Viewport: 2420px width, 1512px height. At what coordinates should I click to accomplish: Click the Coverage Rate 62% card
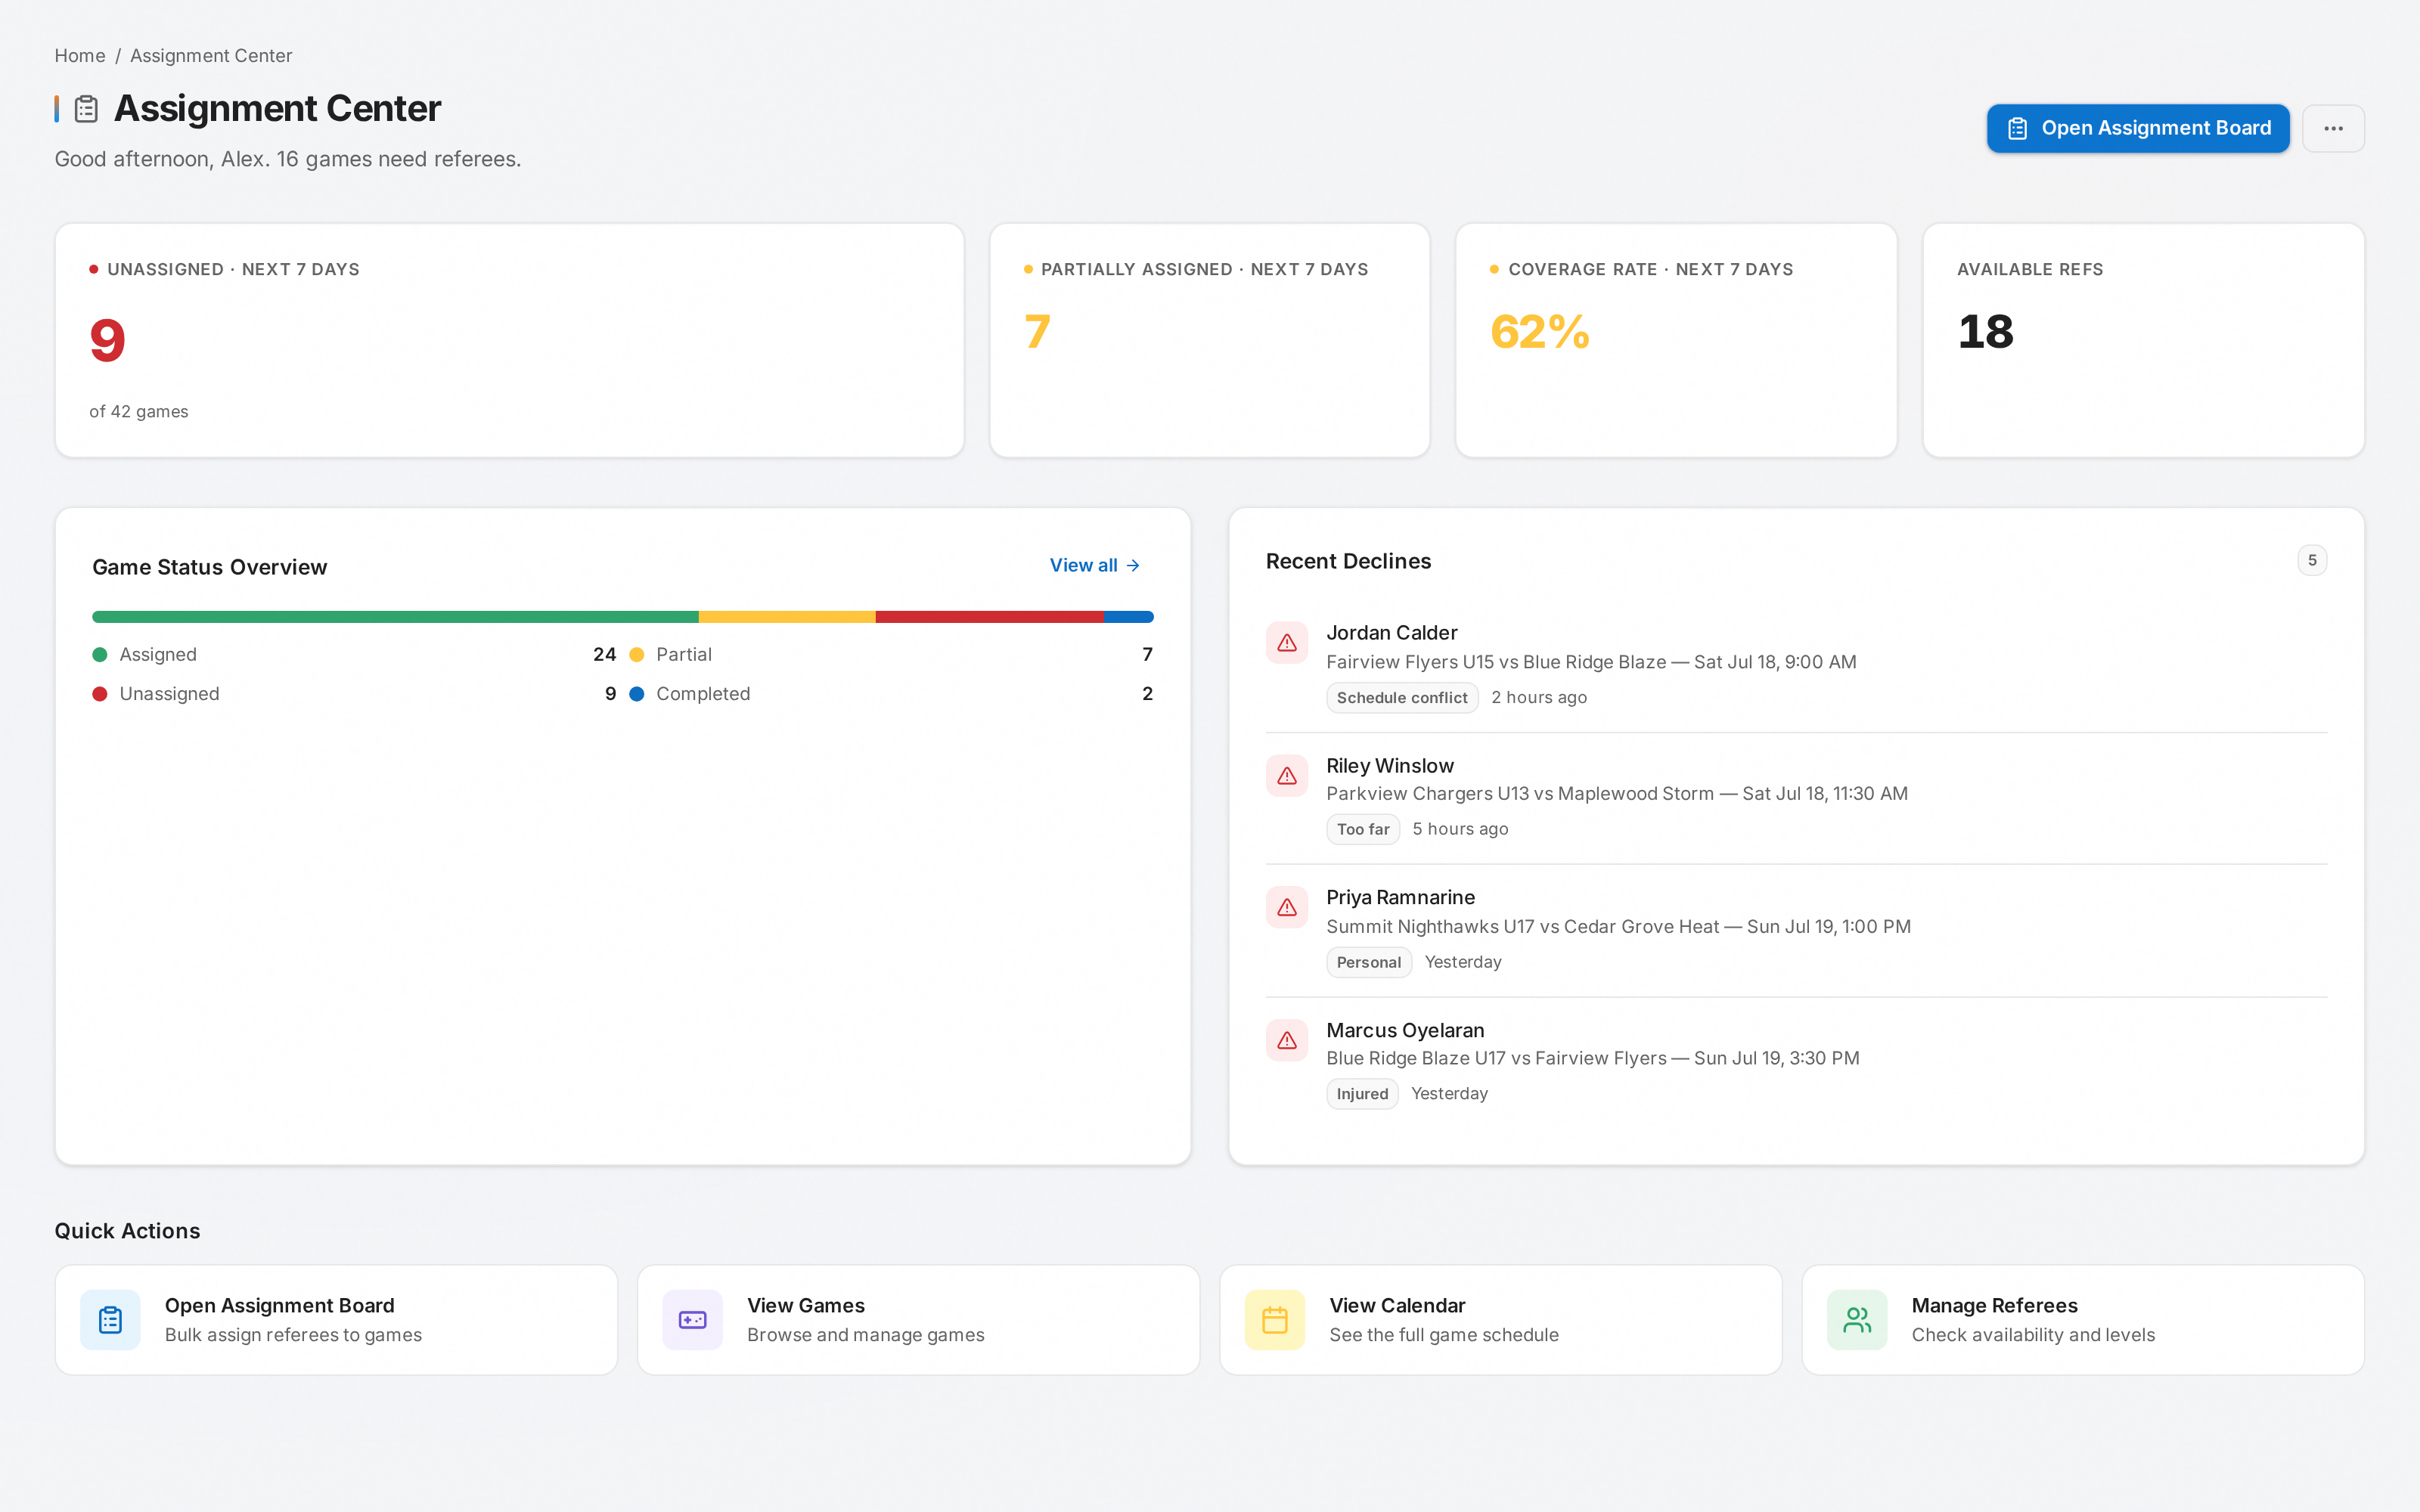coord(1676,340)
